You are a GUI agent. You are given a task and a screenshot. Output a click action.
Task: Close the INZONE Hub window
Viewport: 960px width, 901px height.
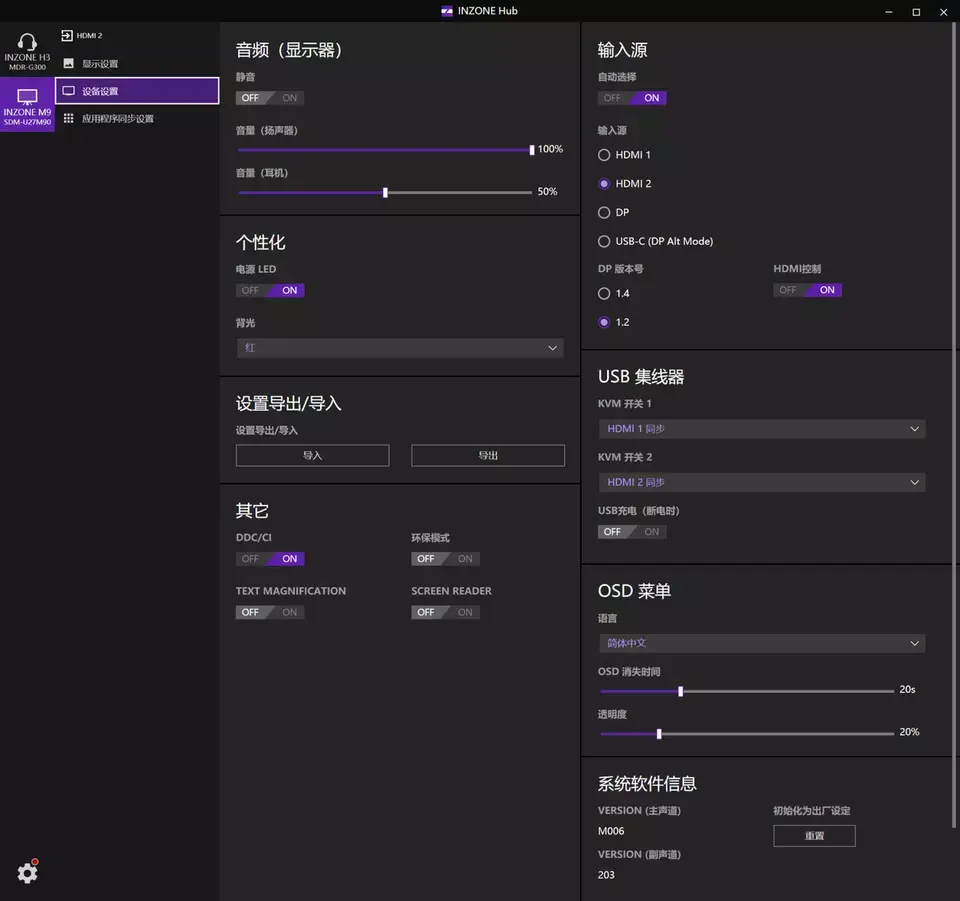point(943,12)
